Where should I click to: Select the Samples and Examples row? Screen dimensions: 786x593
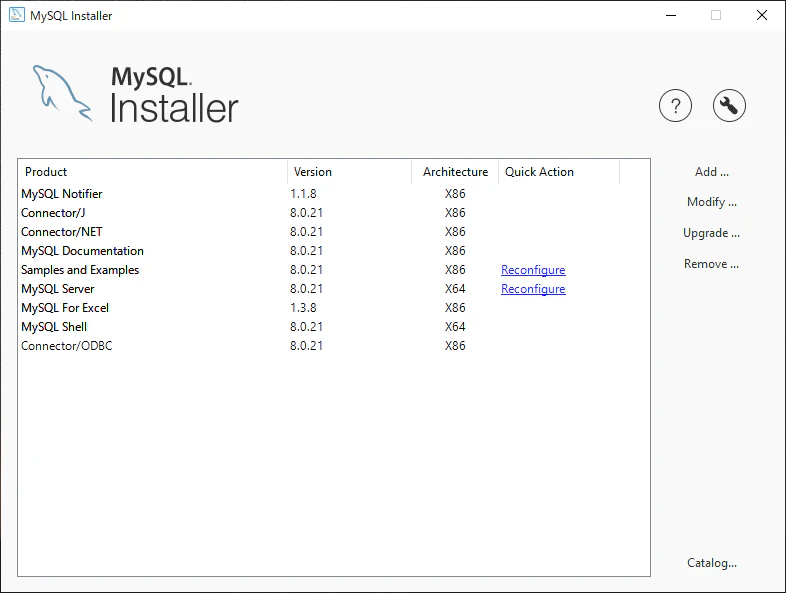[x=334, y=270]
